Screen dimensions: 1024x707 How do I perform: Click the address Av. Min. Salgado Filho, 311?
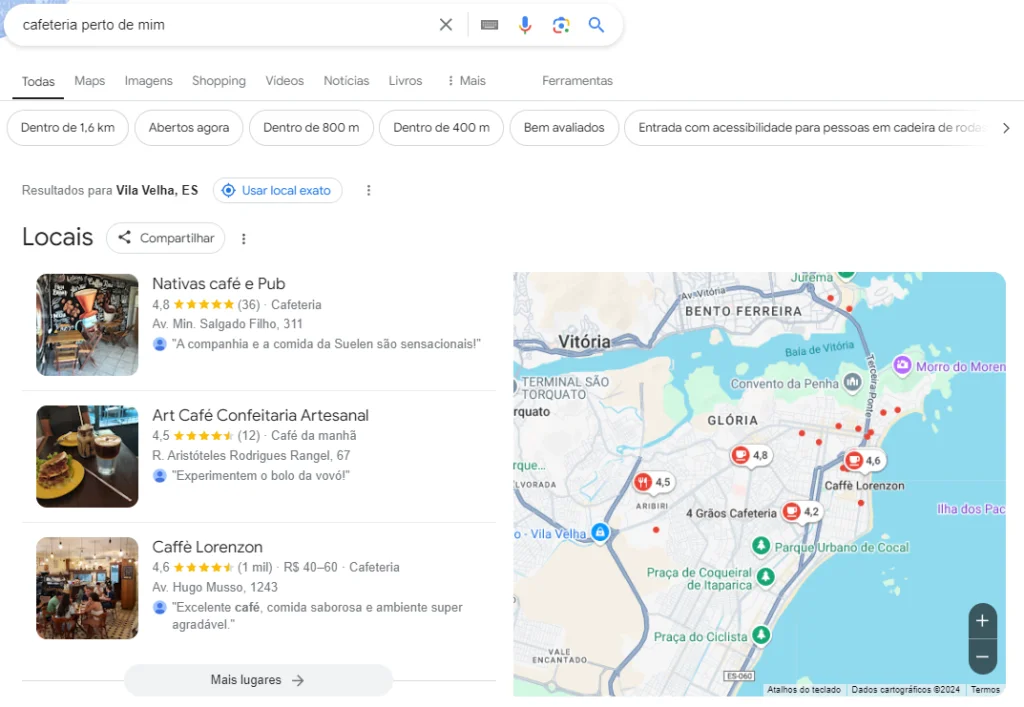[x=227, y=324]
